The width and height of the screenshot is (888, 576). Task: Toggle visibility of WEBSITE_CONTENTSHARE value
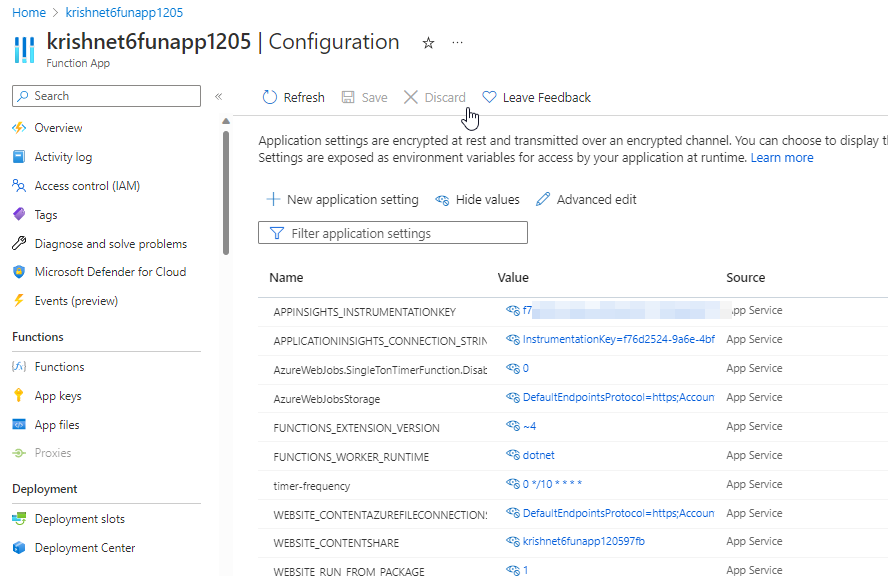click(x=513, y=541)
